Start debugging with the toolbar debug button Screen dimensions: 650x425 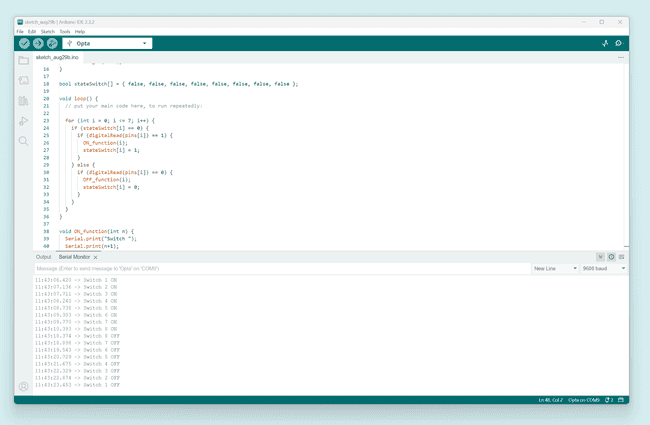52,43
